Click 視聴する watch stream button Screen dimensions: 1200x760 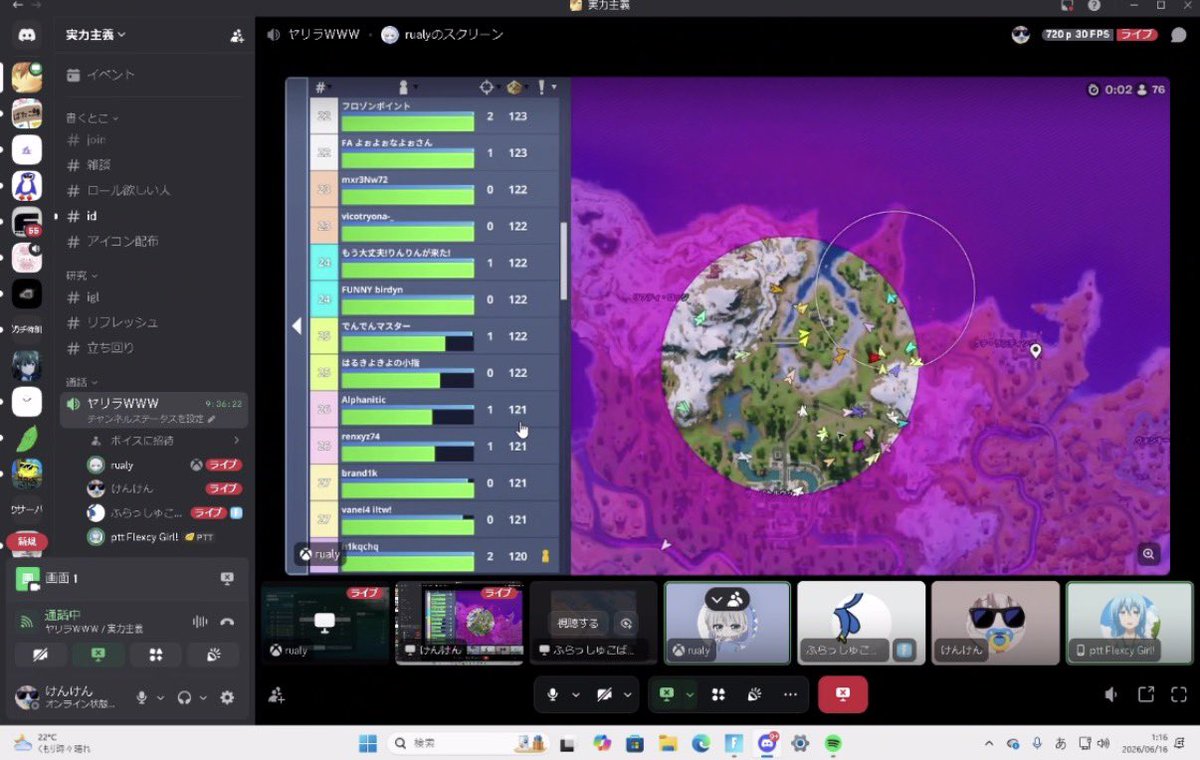point(577,623)
